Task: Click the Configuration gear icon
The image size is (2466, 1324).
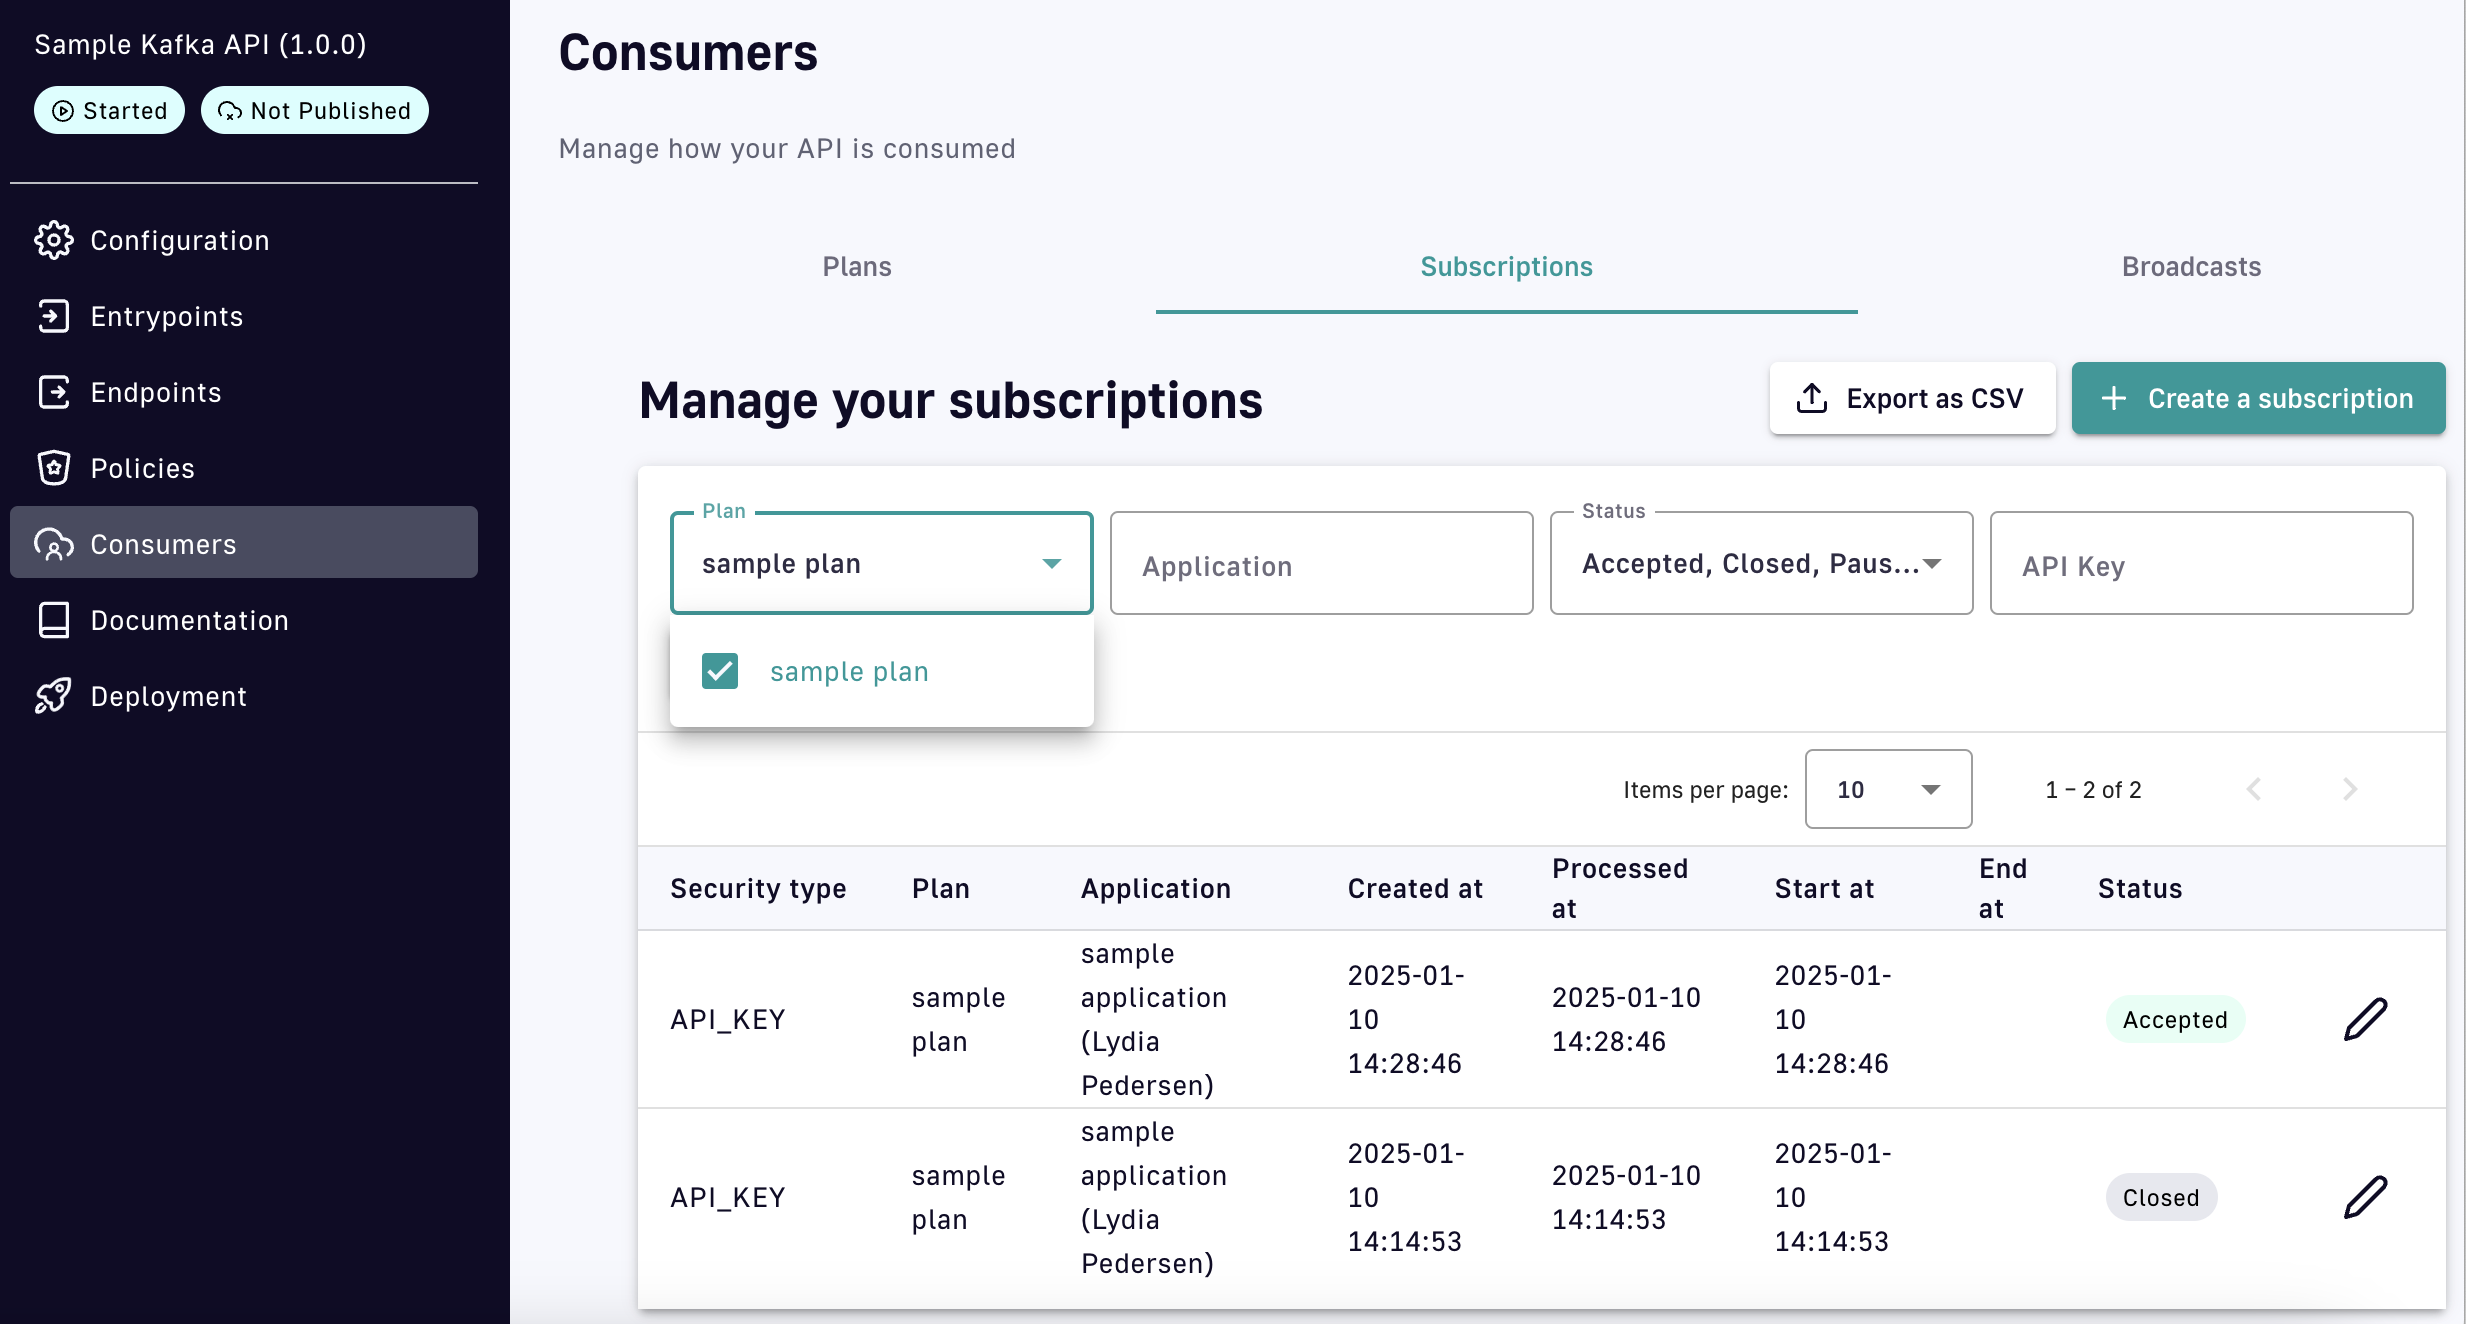Action: [54, 240]
